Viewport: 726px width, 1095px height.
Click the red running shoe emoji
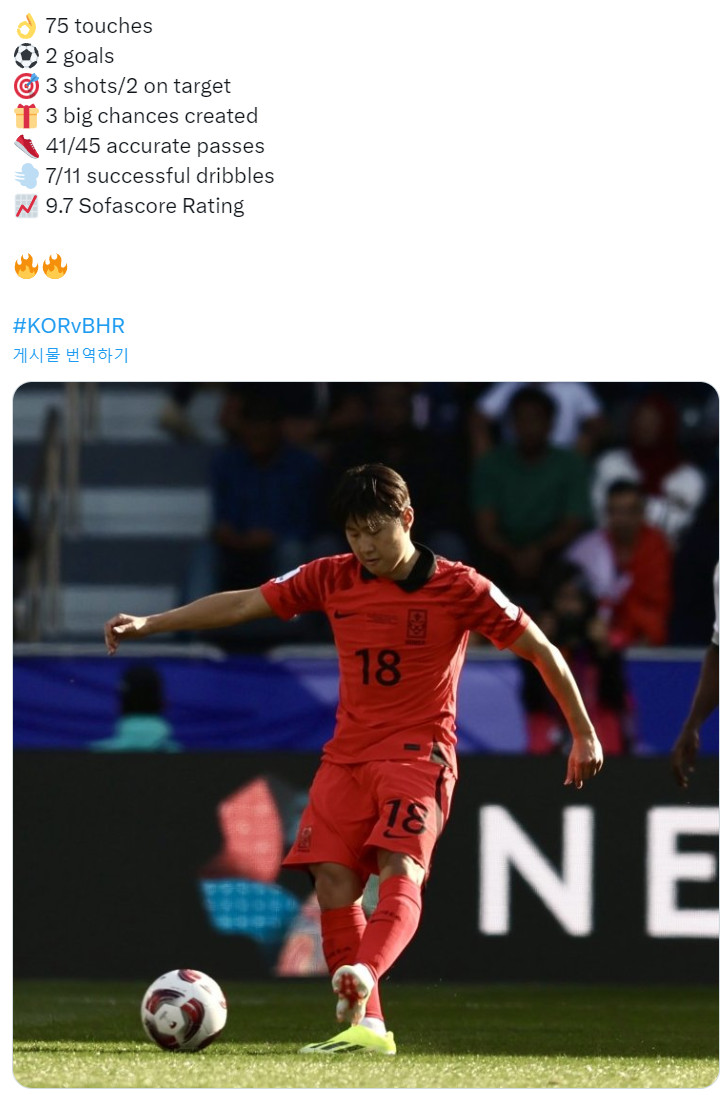pyautogui.click(x=27, y=146)
